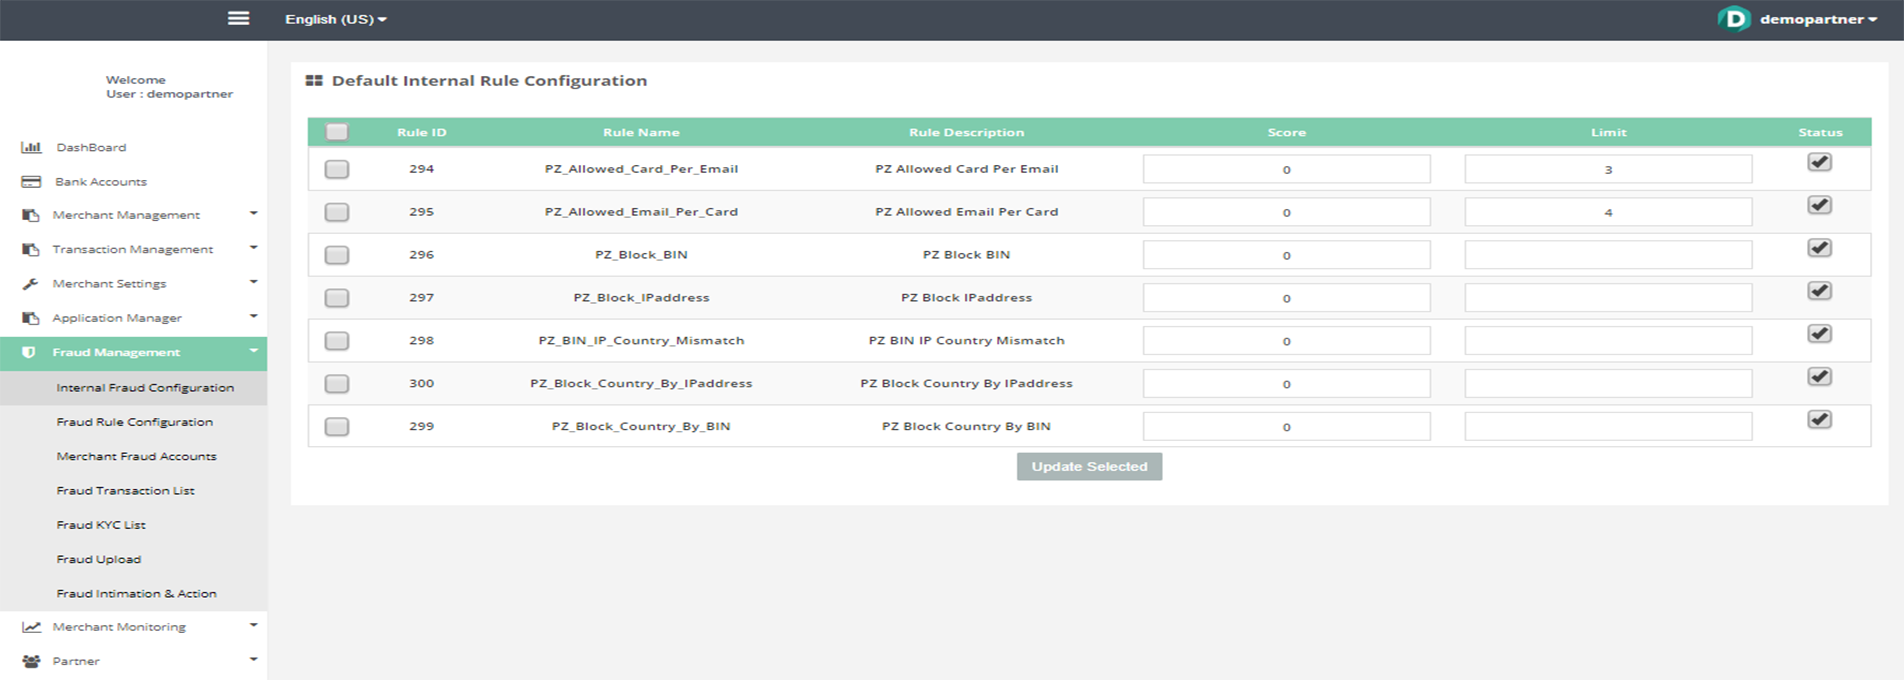Viewport: 1904px width, 680px height.
Task: Select the checkbox for rule 294
Action: [x=337, y=169]
